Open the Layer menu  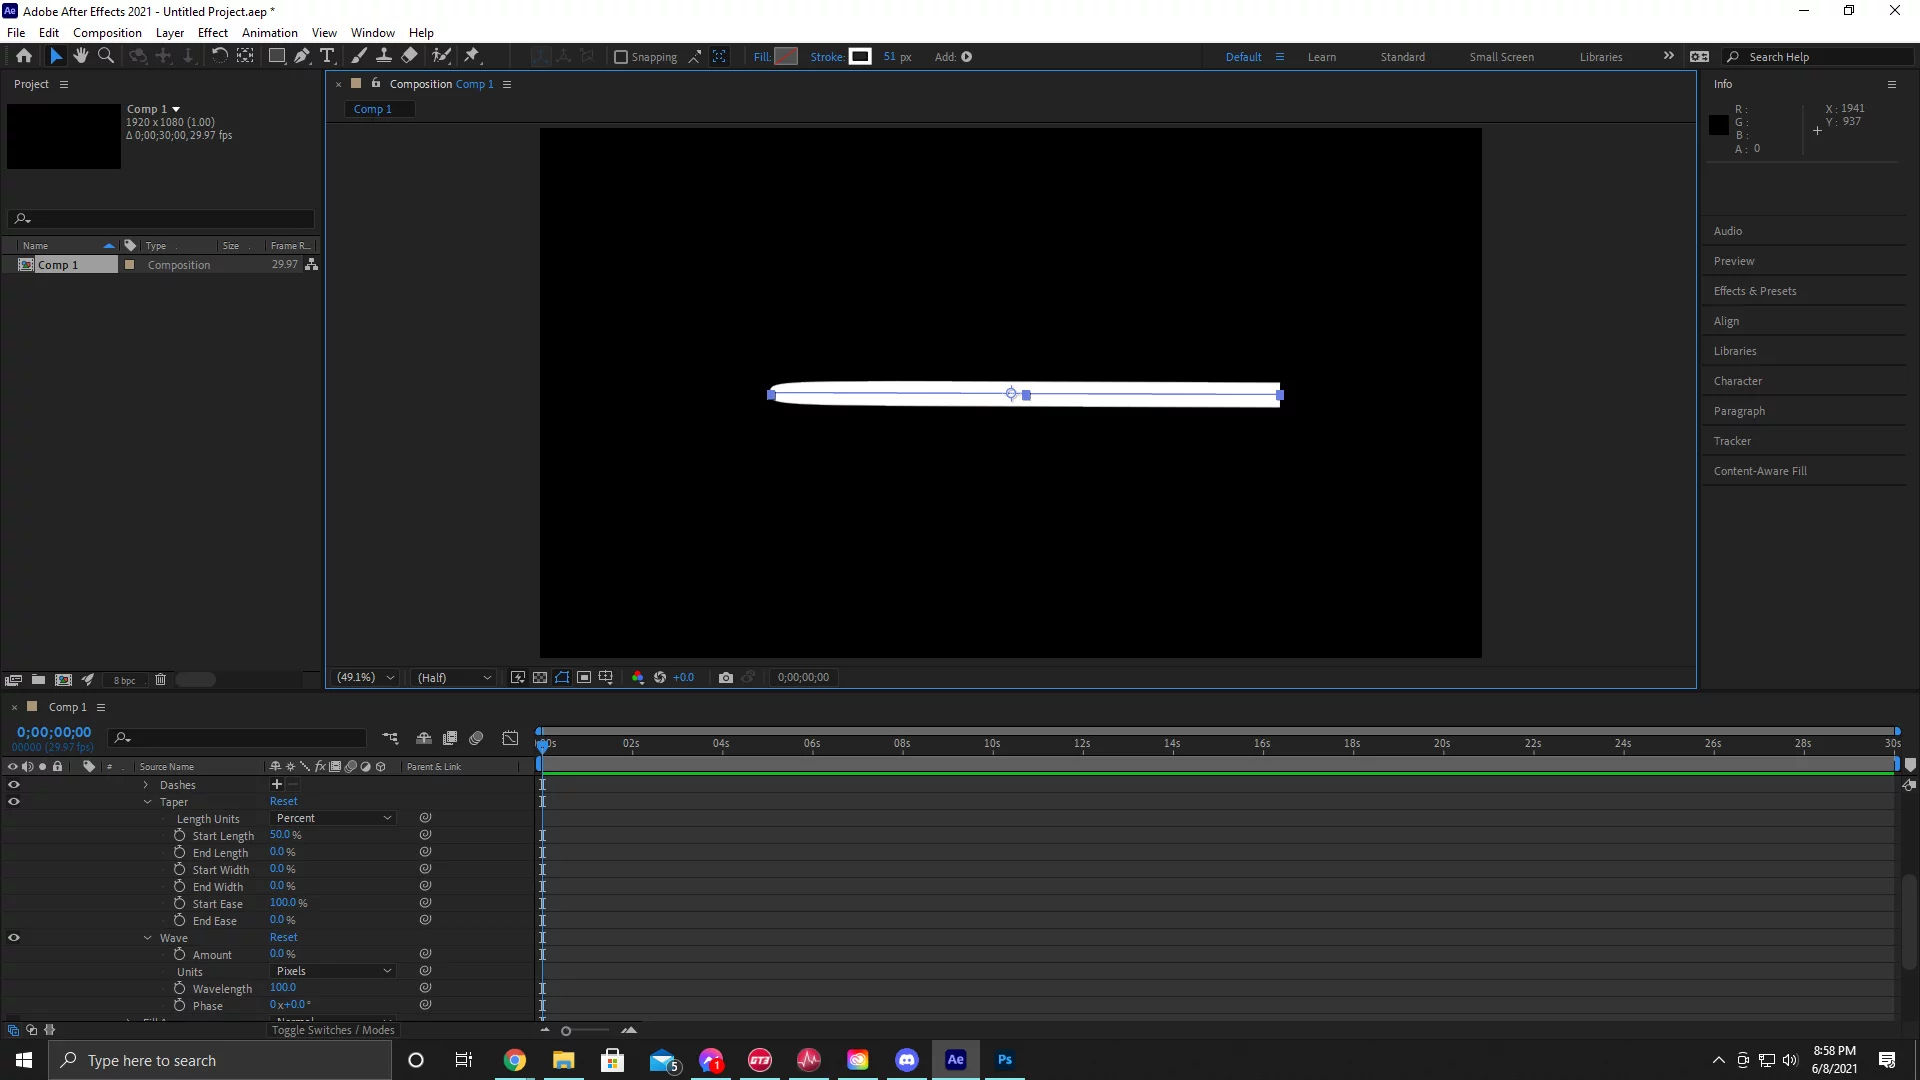coord(170,32)
